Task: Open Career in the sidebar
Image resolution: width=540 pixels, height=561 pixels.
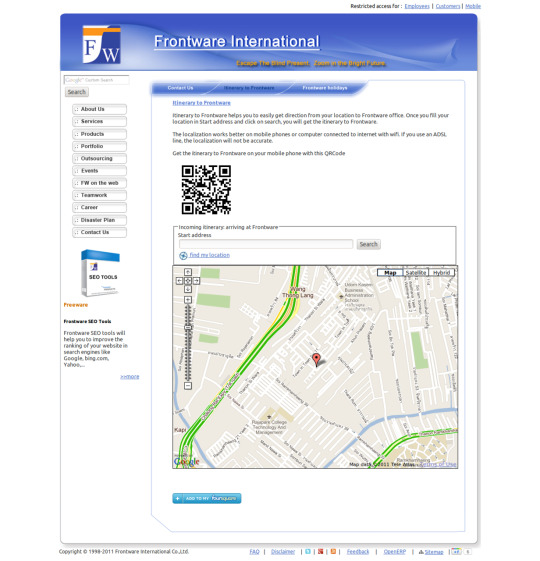Action: pyautogui.click(x=99, y=208)
